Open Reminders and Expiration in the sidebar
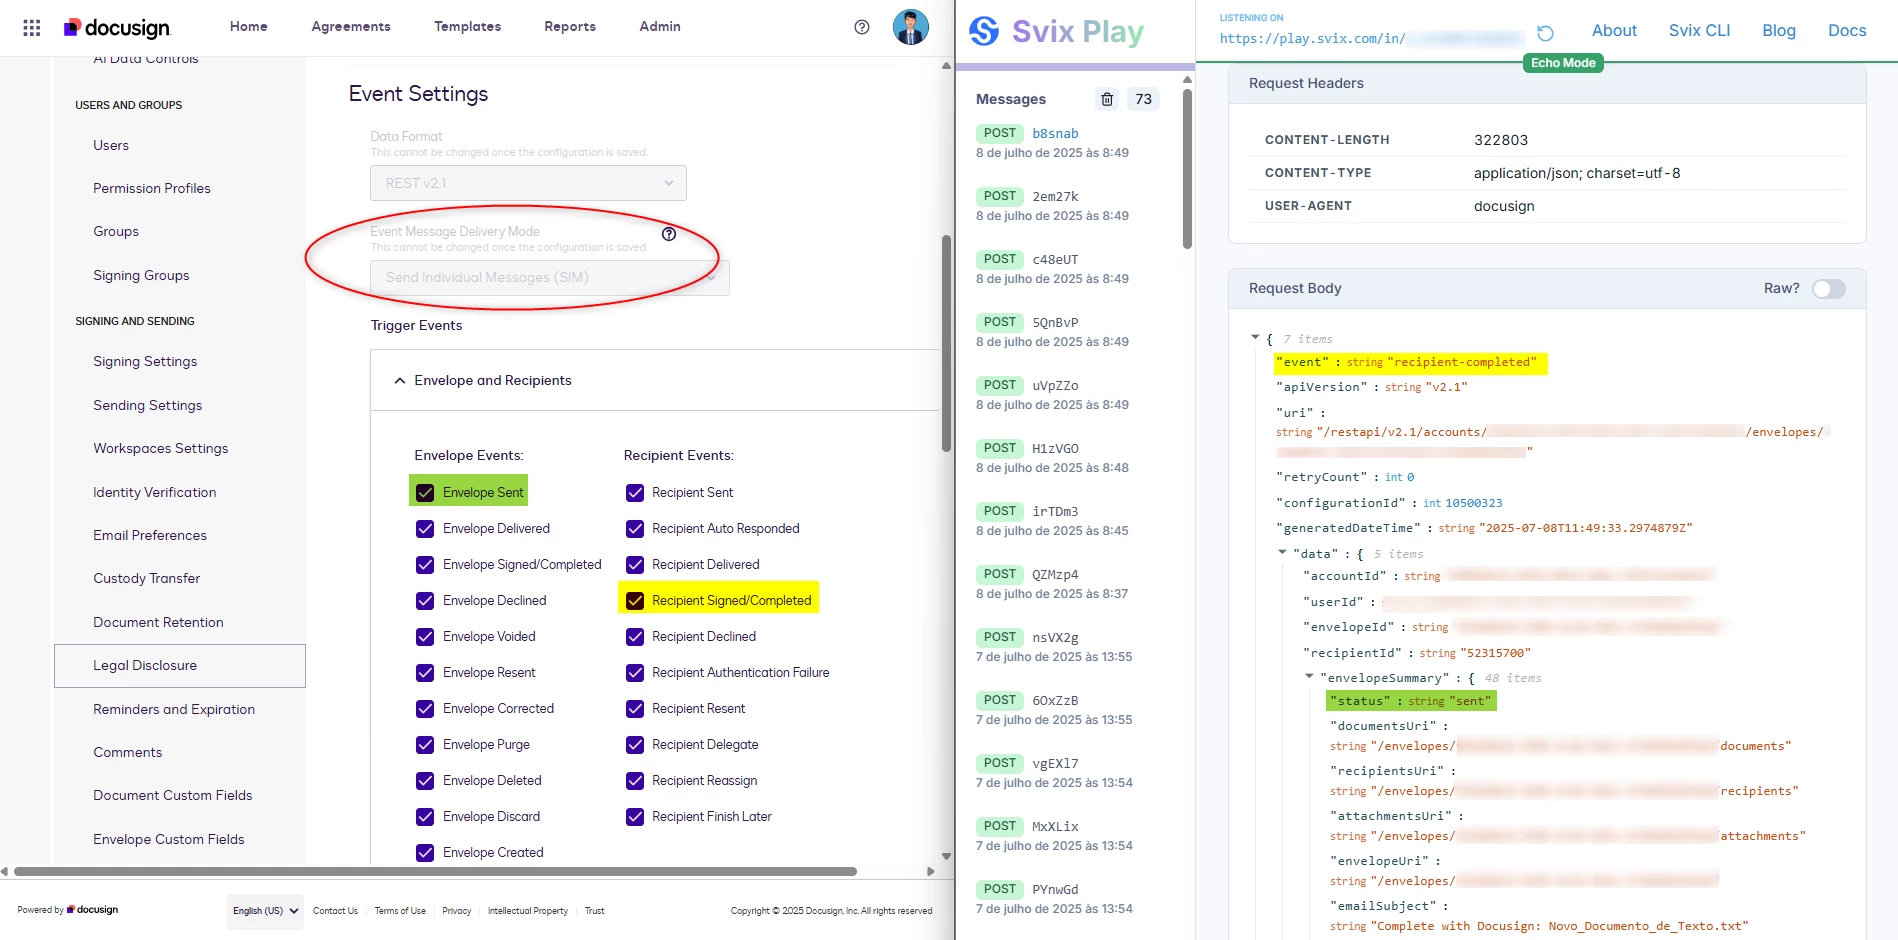Viewport: 1898px width, 940px height. point(174,710)
